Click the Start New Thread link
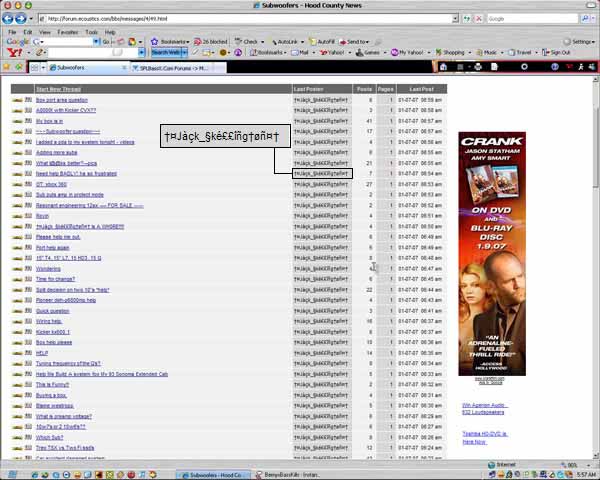The height and width of the screenshot is (480, 600). [x=58, y=89]
